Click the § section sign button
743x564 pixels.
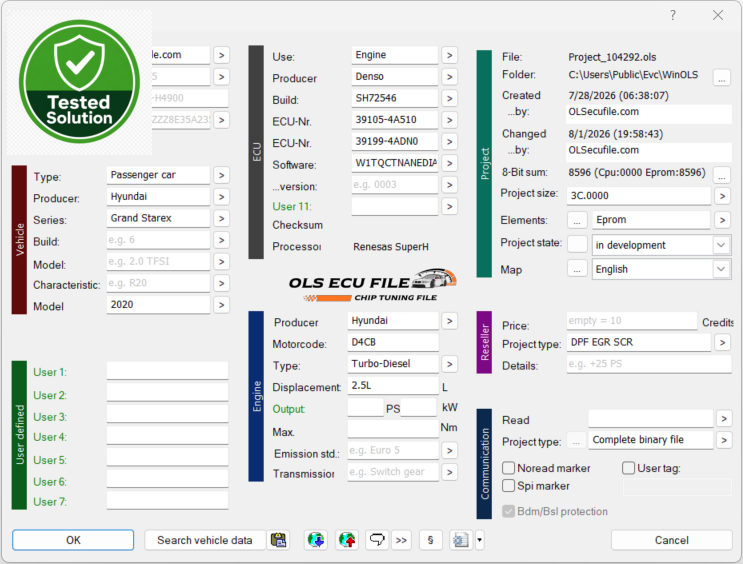pos(430,540)
